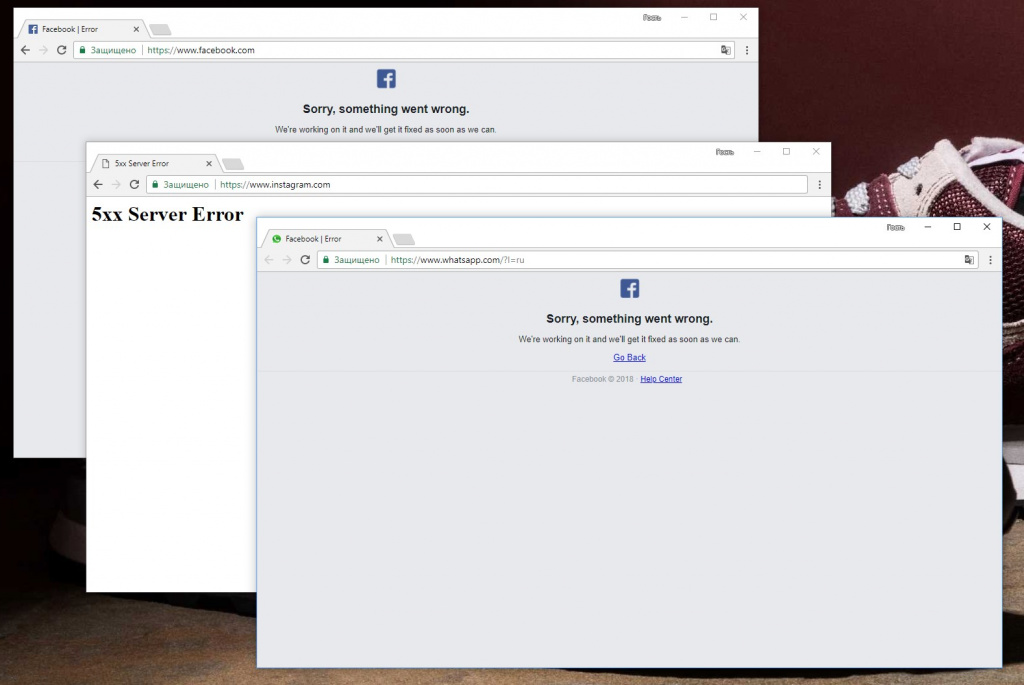Click the guest profile label in Instagram window

(724, 151)
